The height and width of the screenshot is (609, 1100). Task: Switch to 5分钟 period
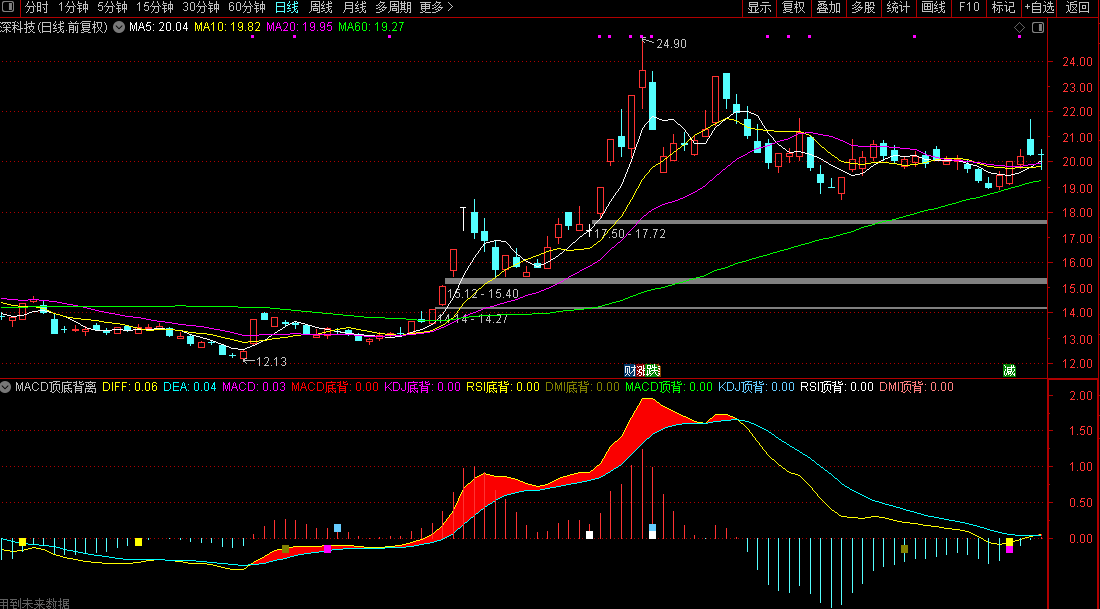point(112,8)
